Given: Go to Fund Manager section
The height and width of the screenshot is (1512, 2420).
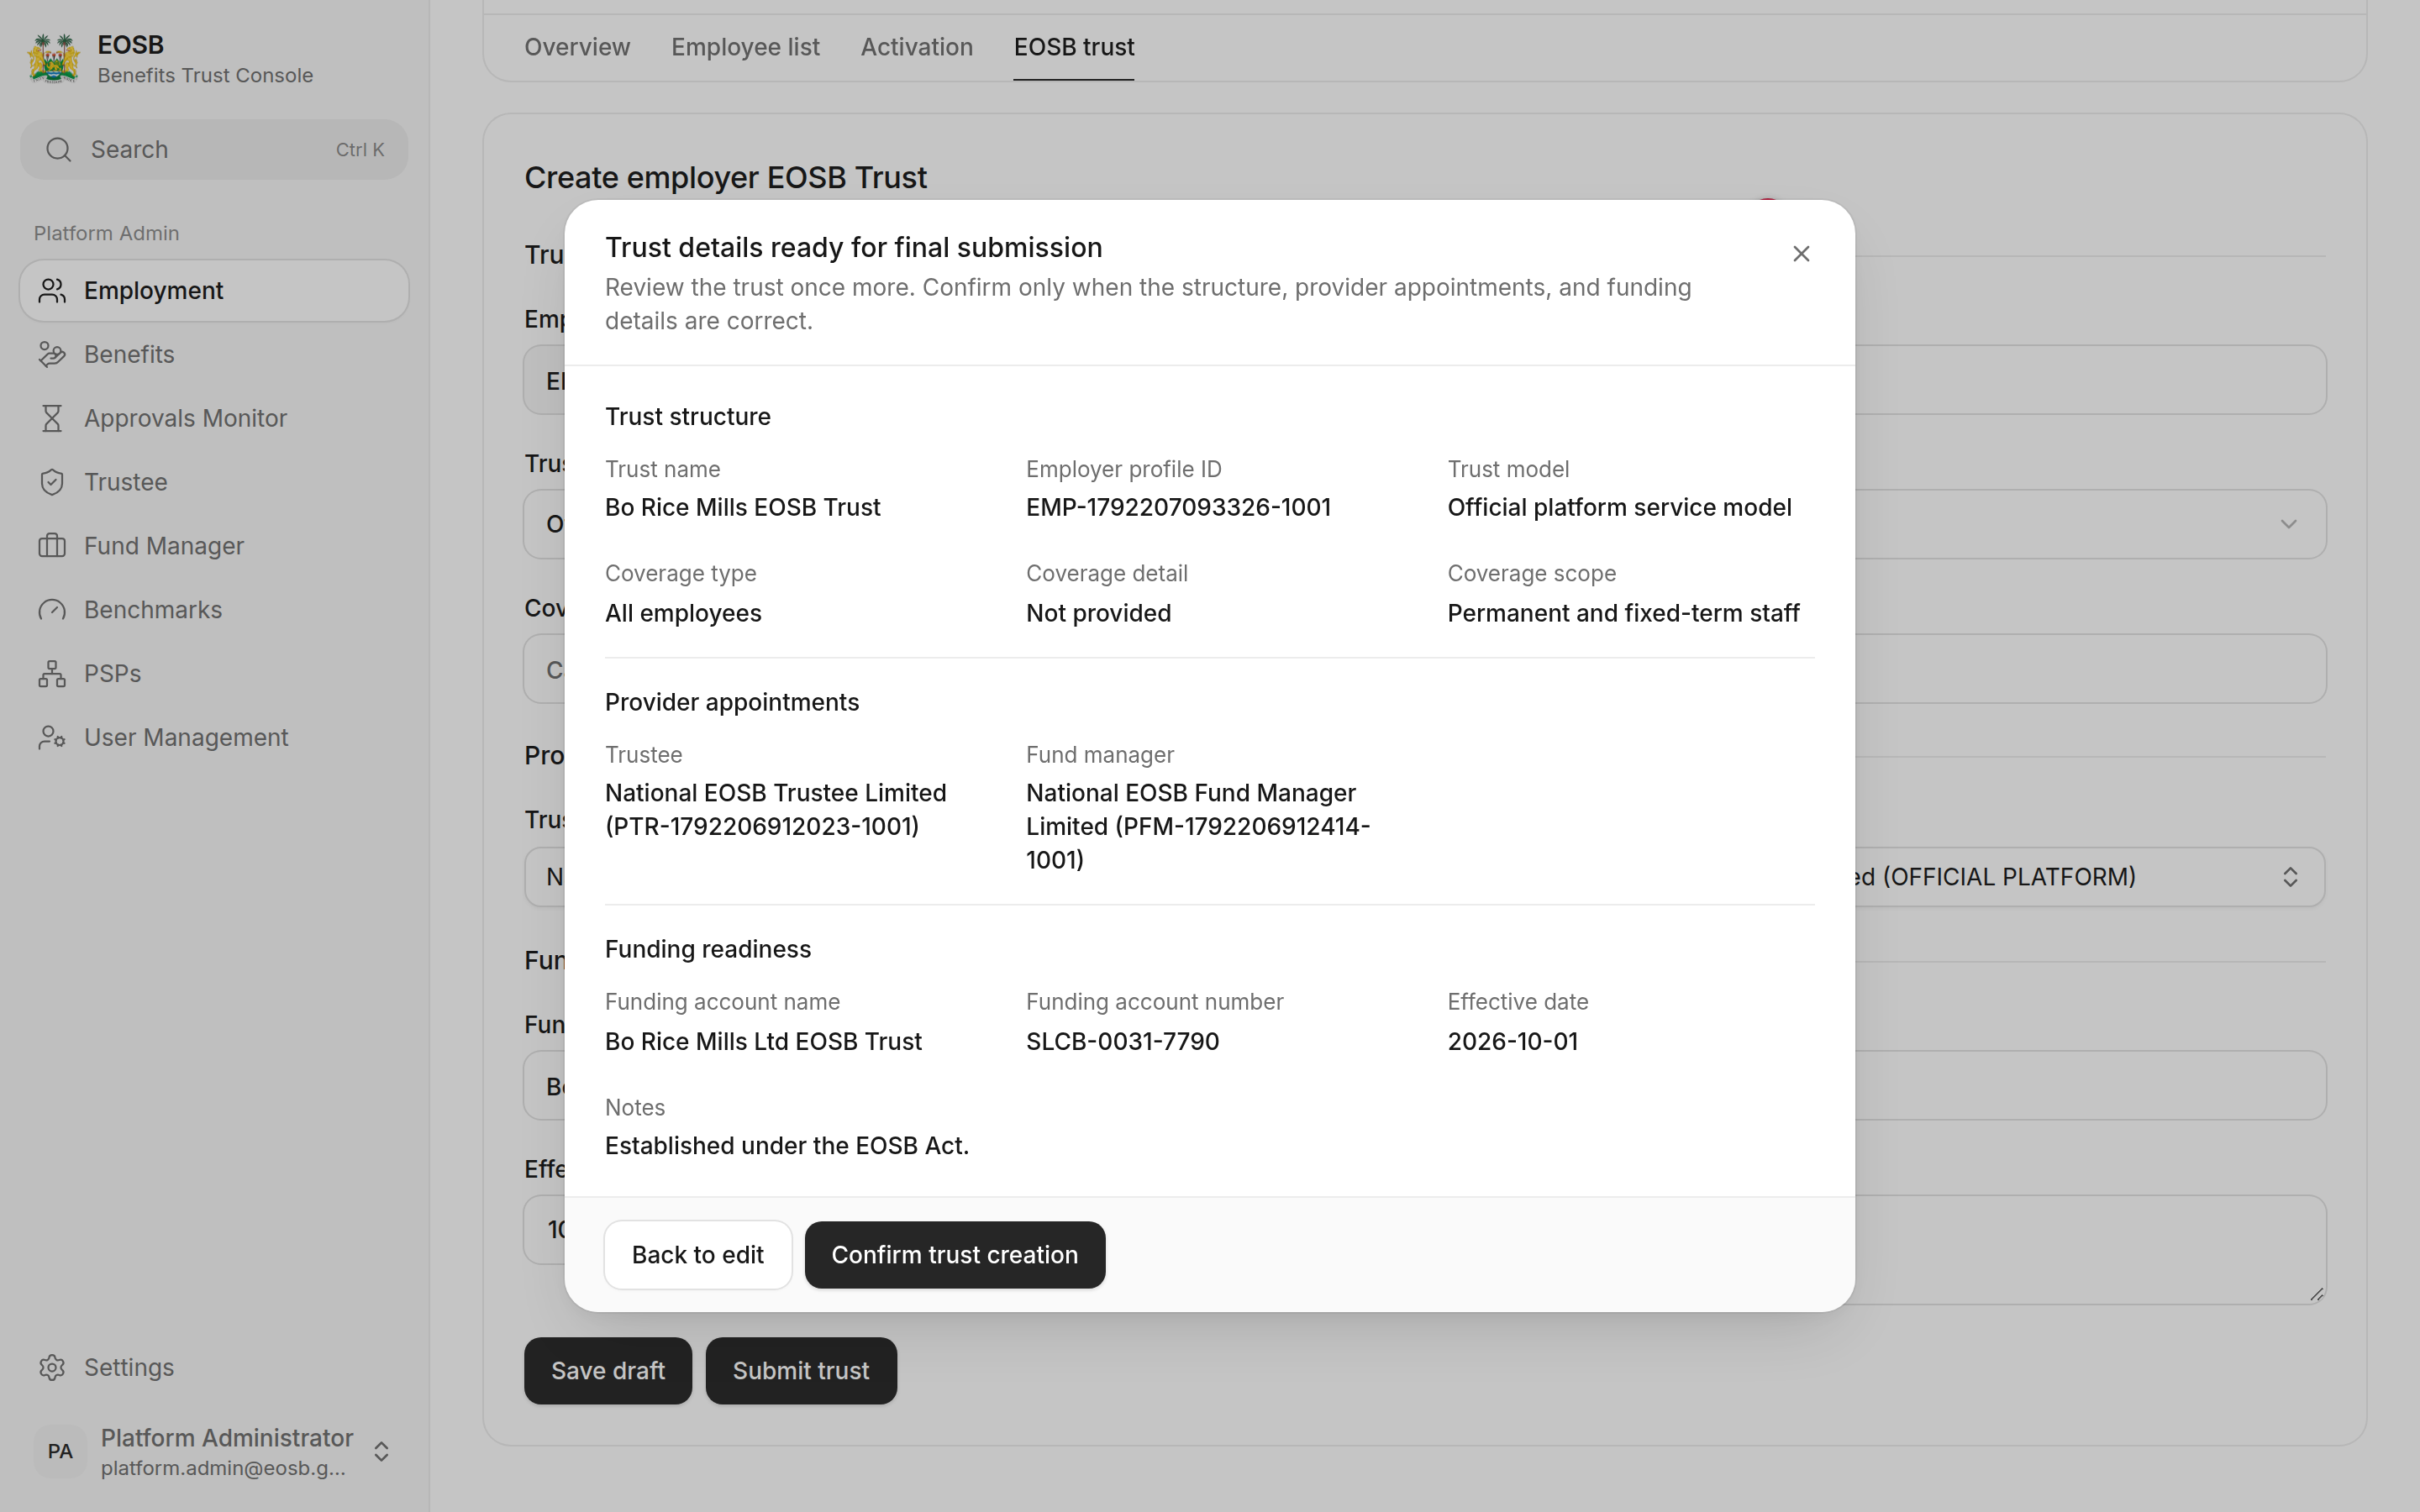Looking at the screenshot, I should pyautogui.click(x=214, y=546).
